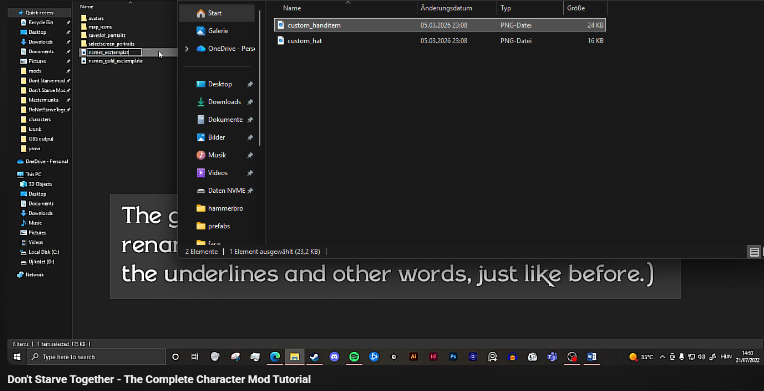Viewport: 764px width, 391px height.
Task: Click the taskbar search box
Action: (96, 357)
